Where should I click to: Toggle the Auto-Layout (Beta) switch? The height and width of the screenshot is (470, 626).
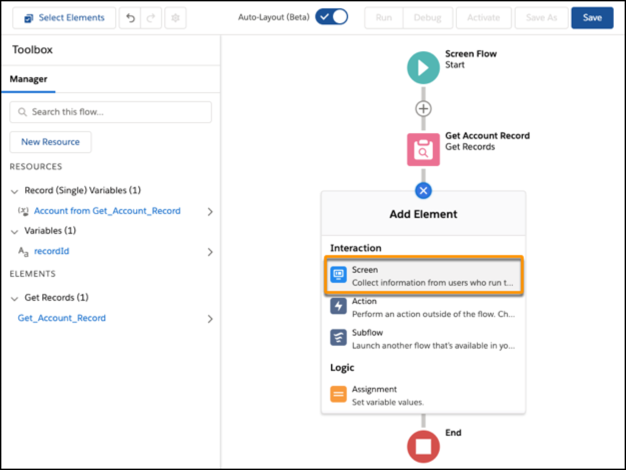pos(331,17)
